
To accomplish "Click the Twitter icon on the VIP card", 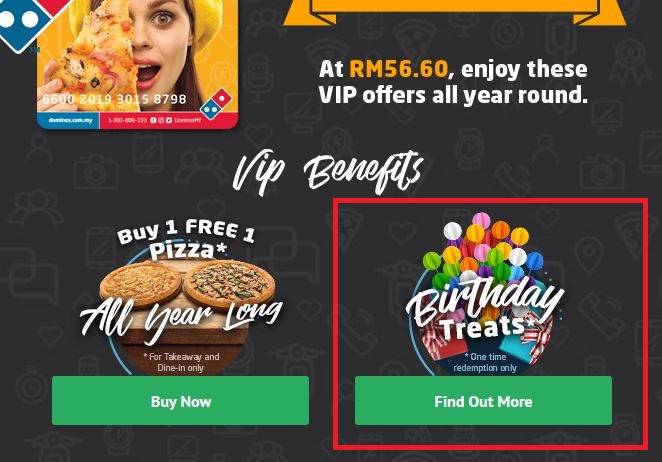I will 168,120.
